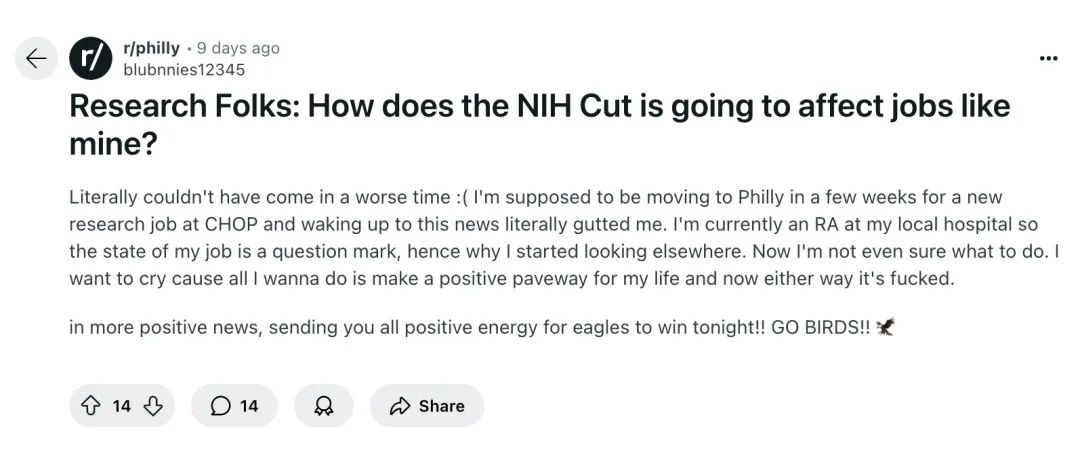Click the comment count number 14
Image resolution: width=1080 pixels, height=449 pixels.
249,406
